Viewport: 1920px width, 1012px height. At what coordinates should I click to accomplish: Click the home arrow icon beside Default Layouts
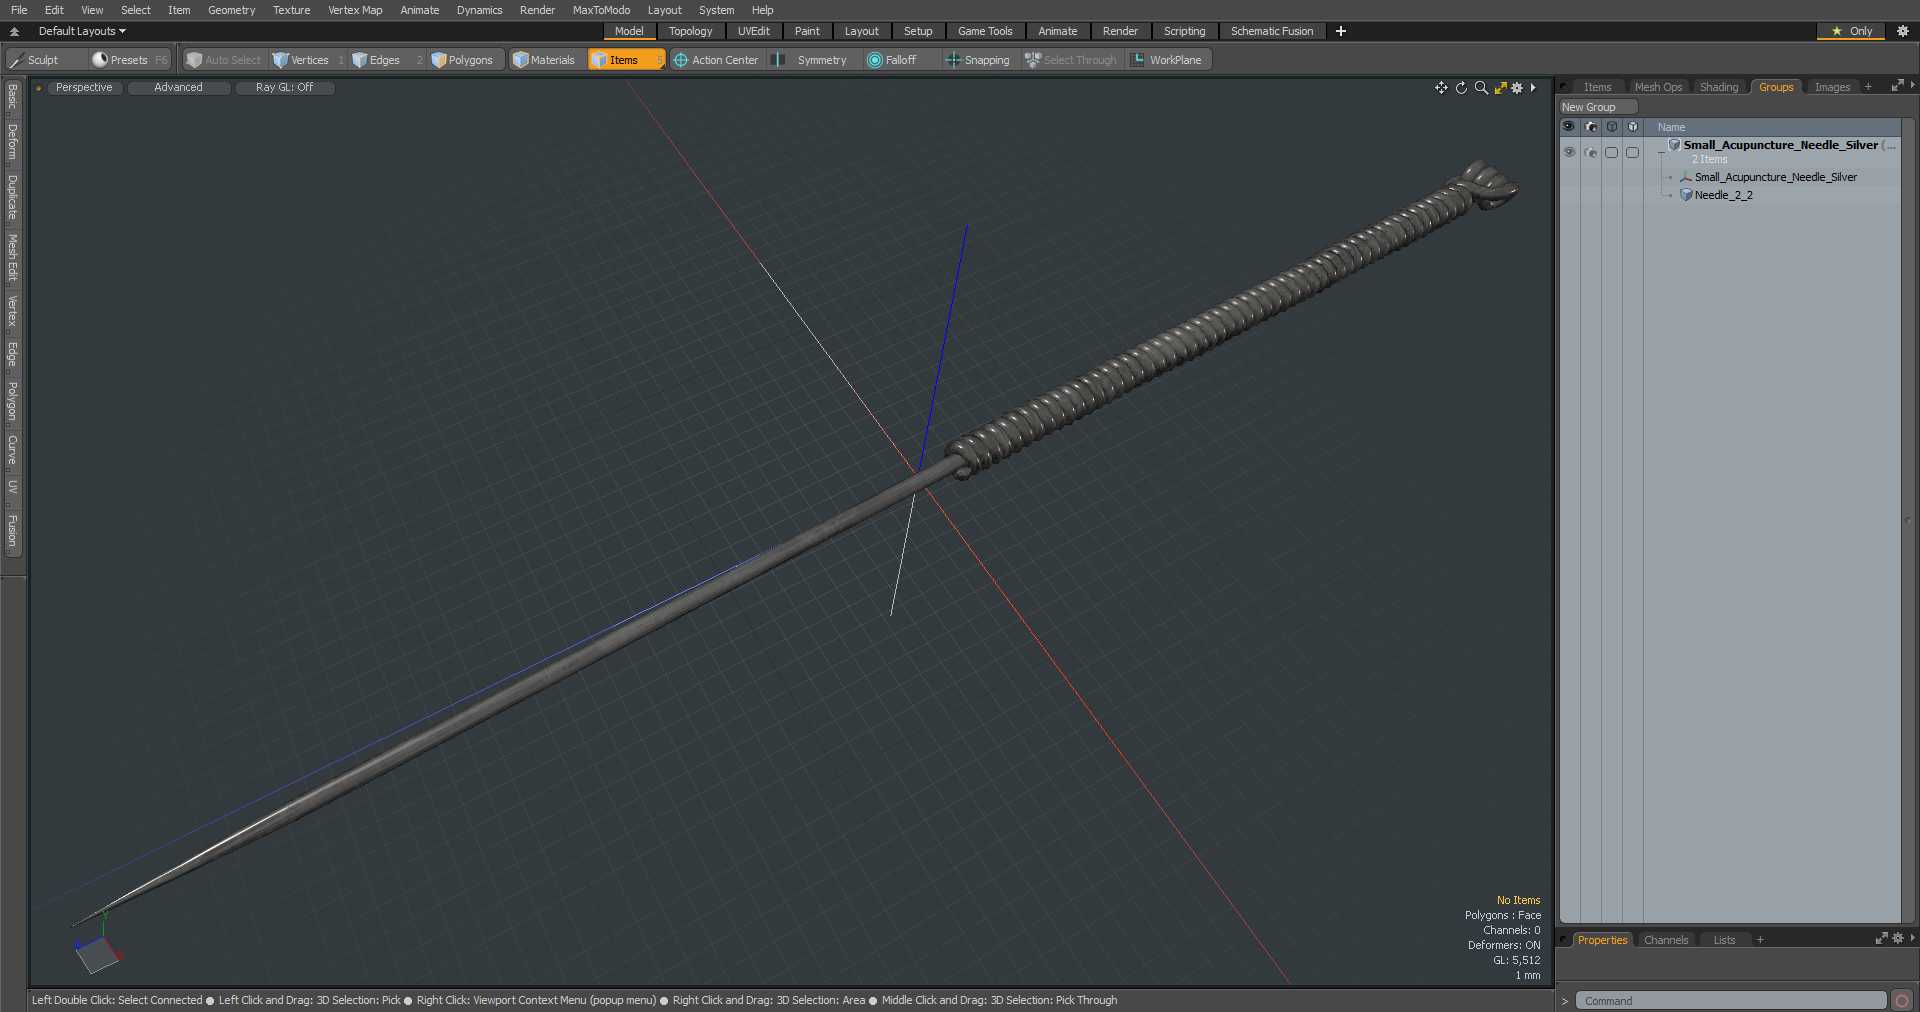pos(14,31)
